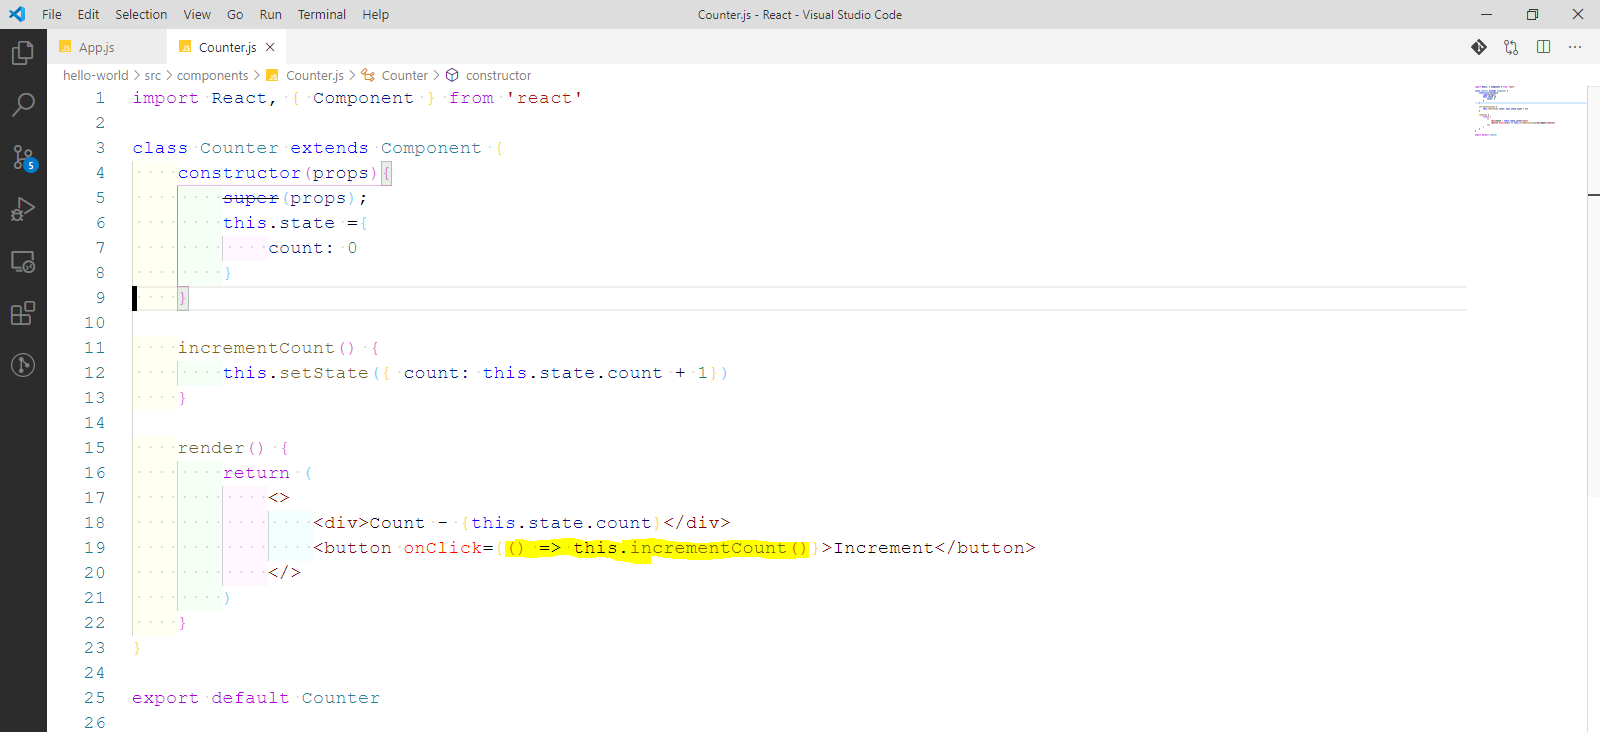The image size is (1600, 732).
Task: Click 'return' keyword on line 16
Action: point(256,473)
